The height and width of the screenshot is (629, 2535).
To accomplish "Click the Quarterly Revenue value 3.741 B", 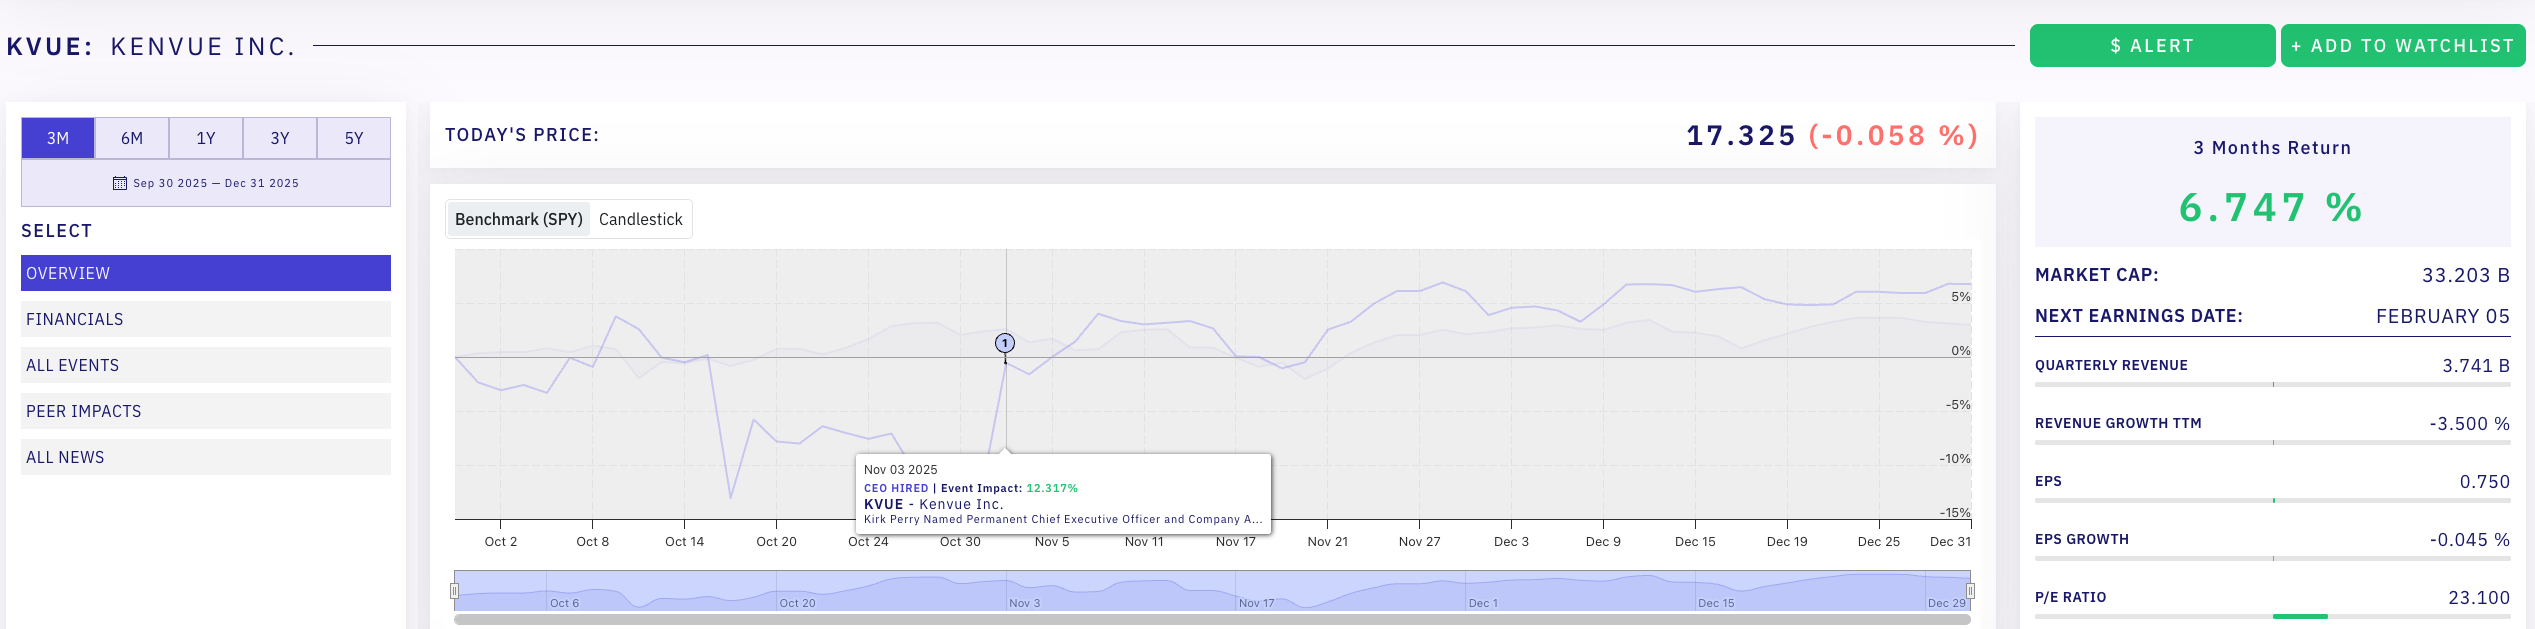I will pos(2476,366).
